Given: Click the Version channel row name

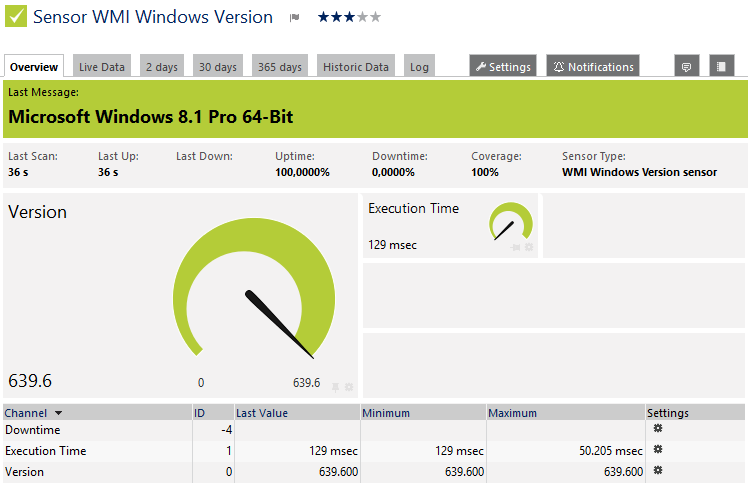Looking at the screenshot, I should [24, 472].
